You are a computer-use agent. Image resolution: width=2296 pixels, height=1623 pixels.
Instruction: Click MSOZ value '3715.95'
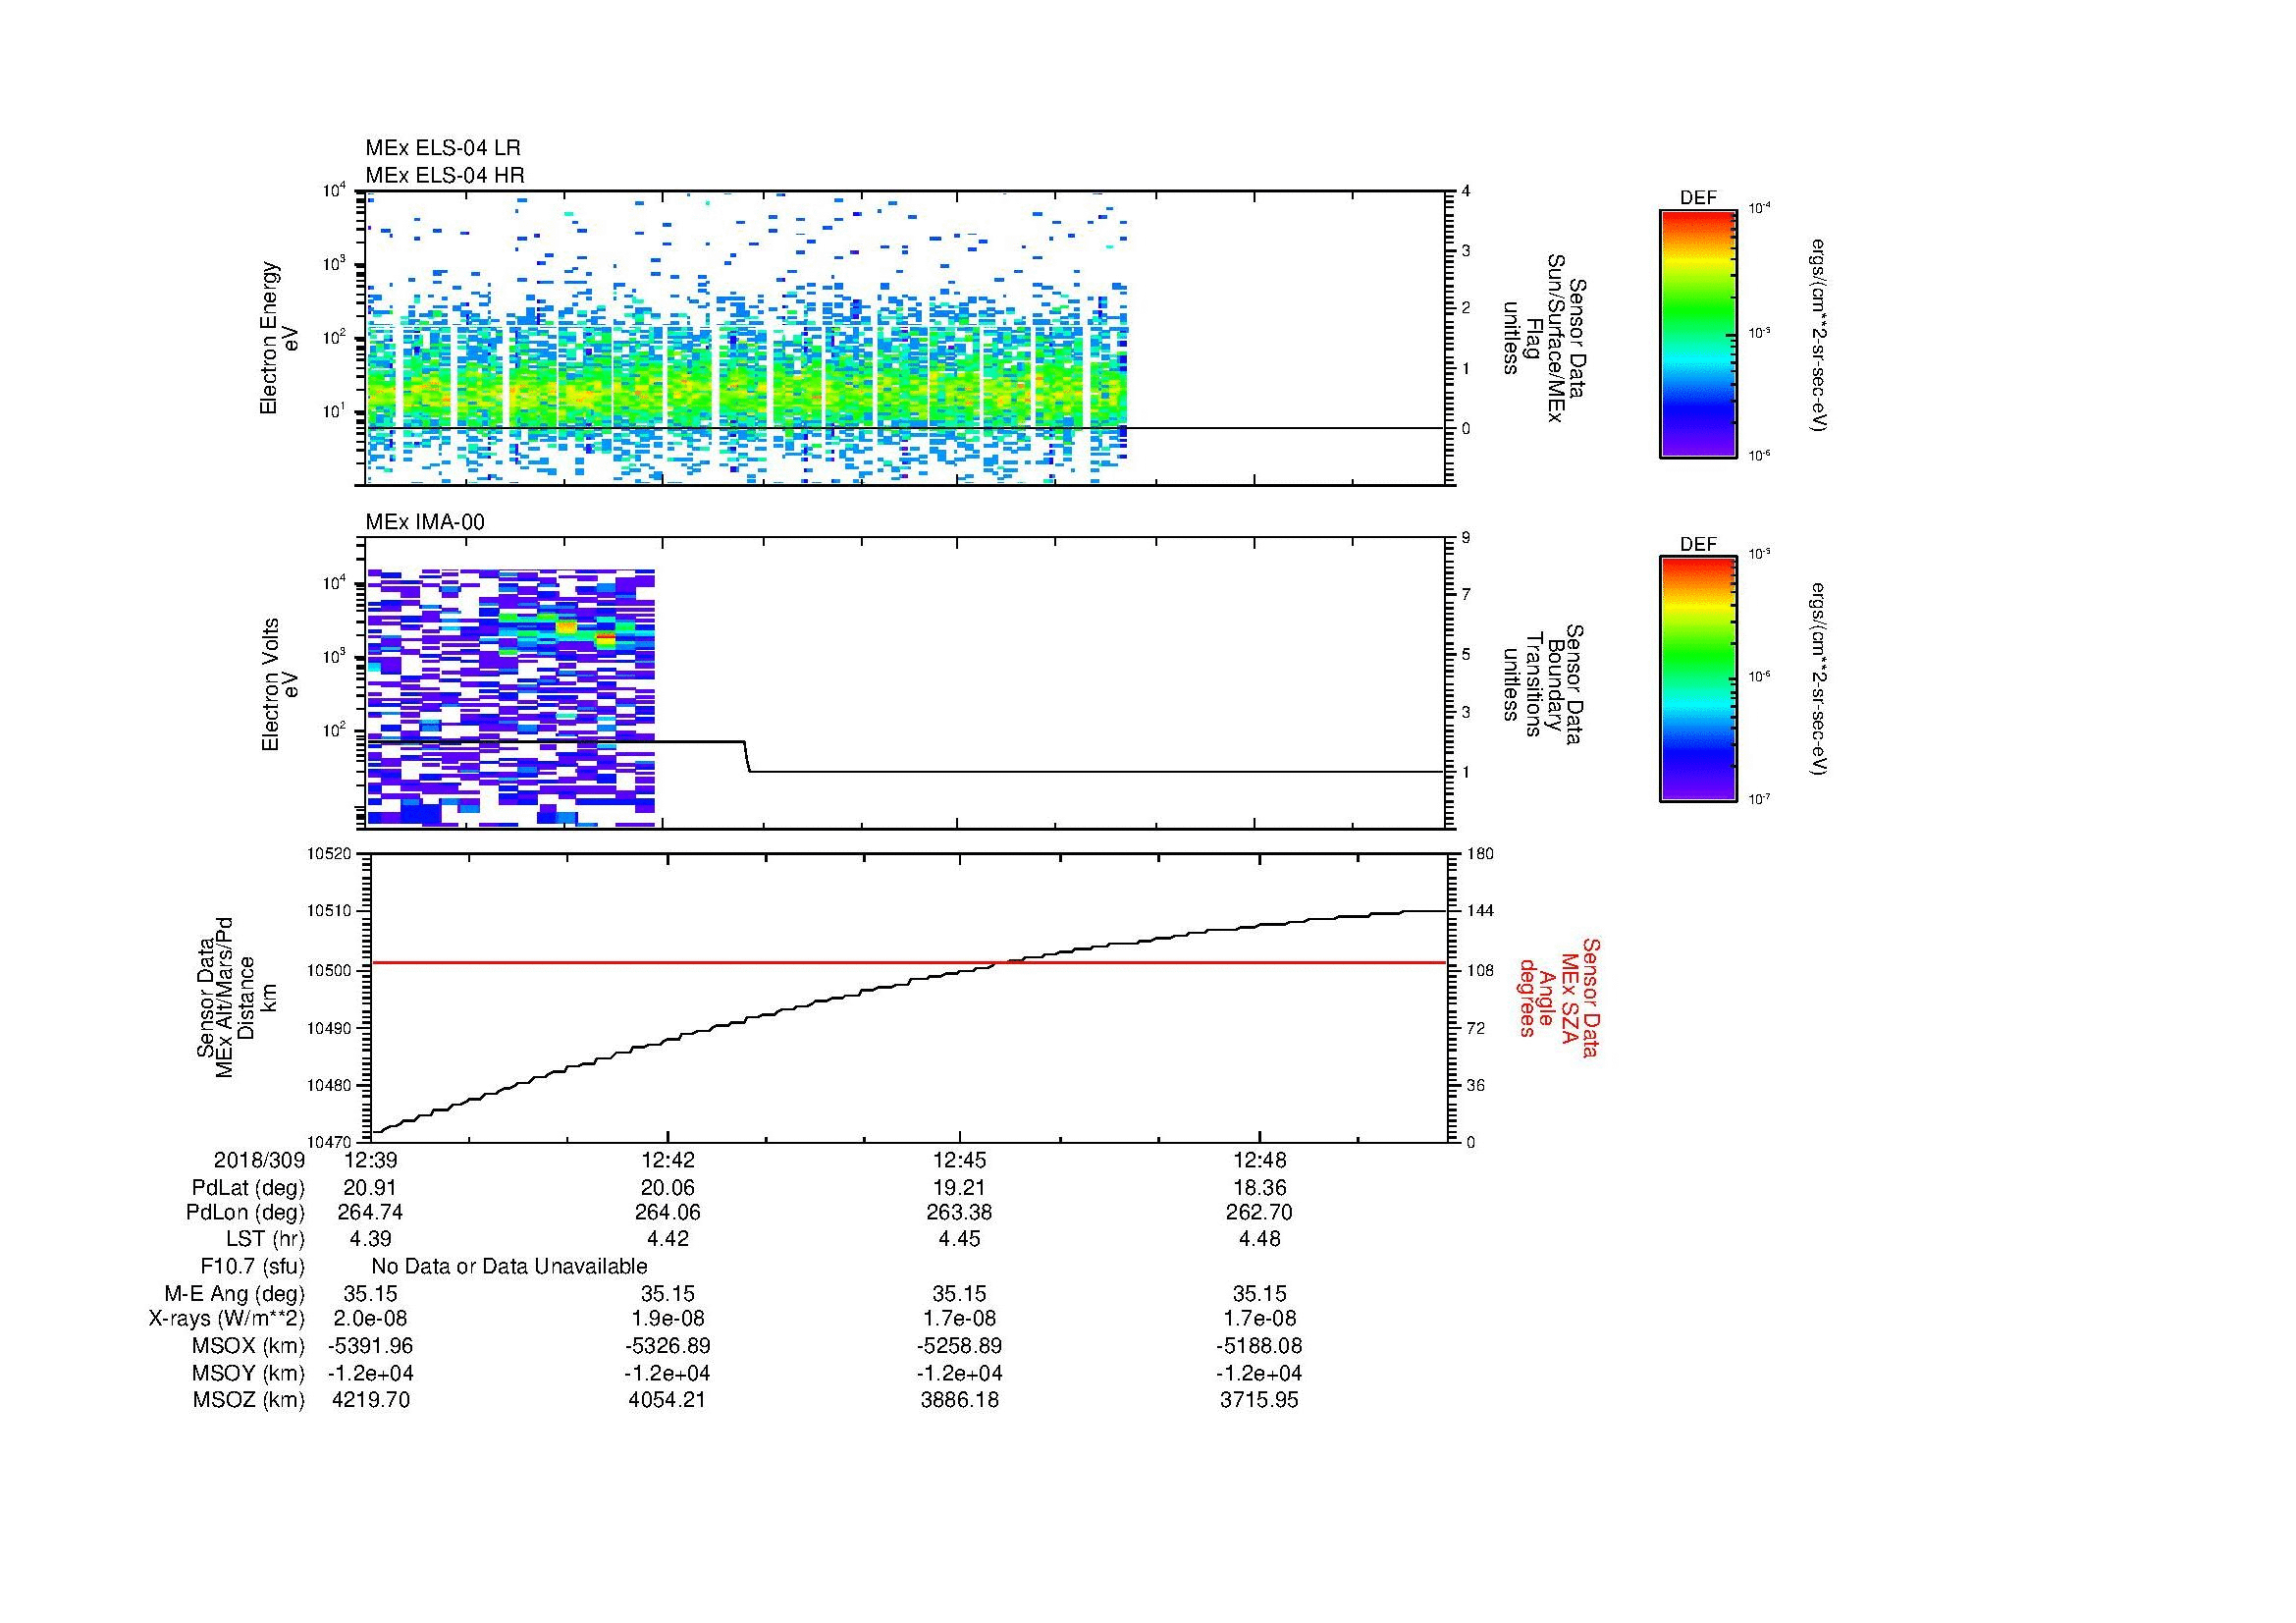point(1260,1400)
